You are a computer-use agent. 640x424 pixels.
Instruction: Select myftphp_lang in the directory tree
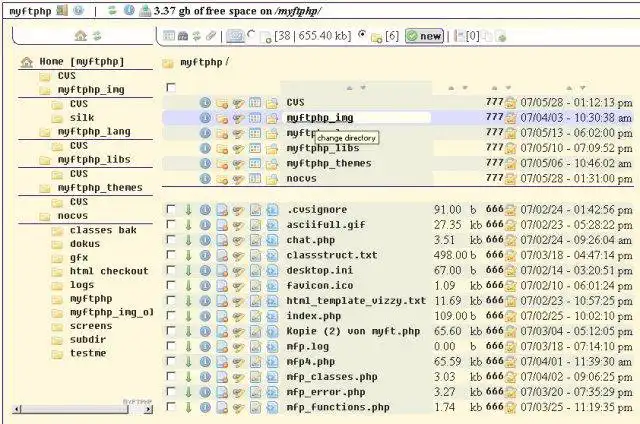94,132
